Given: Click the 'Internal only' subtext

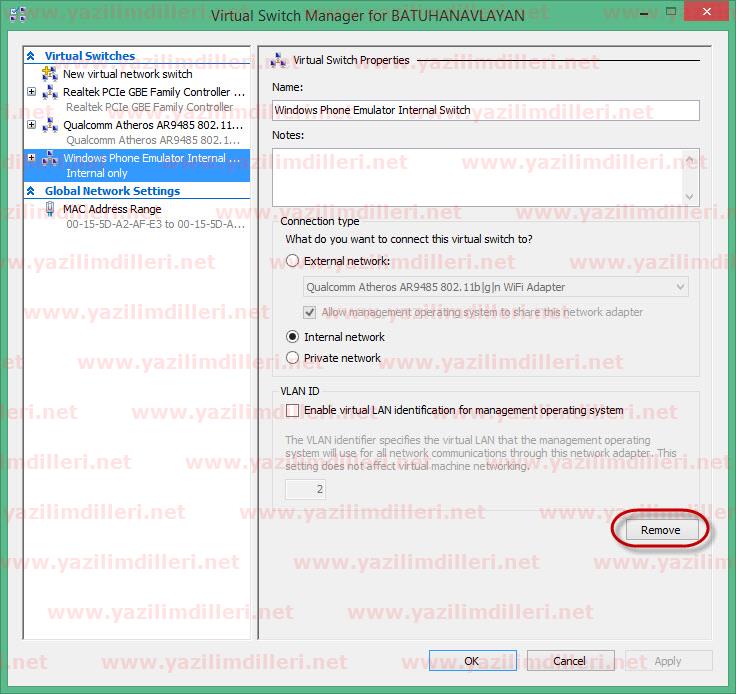Looking at the screenshot, I should tap(97, 173).
